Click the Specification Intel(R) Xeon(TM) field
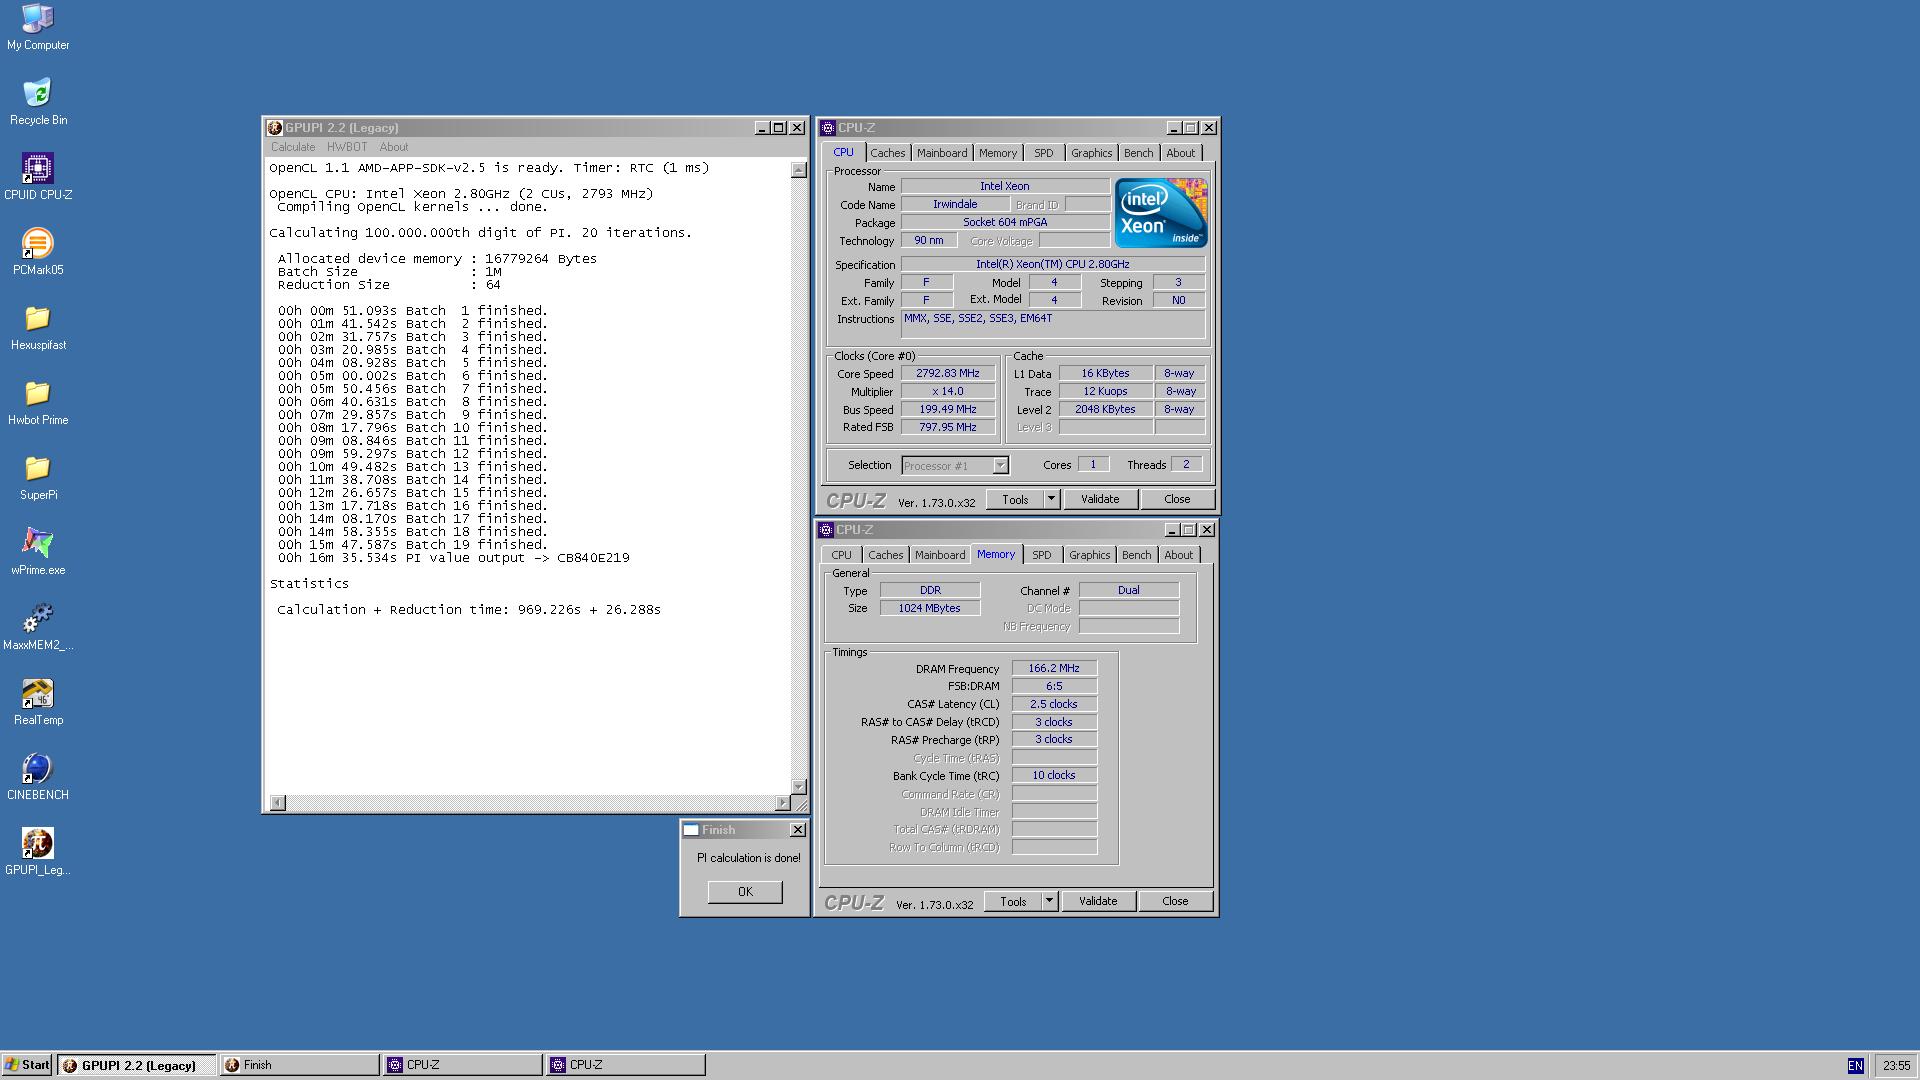Screen dimensions: 1920x1080 [1053, 265]
